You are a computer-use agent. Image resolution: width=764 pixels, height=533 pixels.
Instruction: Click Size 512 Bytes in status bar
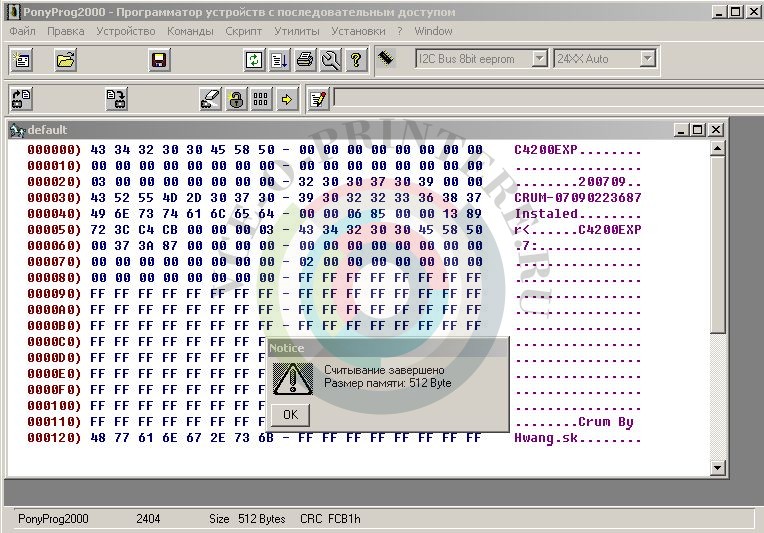(x=247, y=519)
